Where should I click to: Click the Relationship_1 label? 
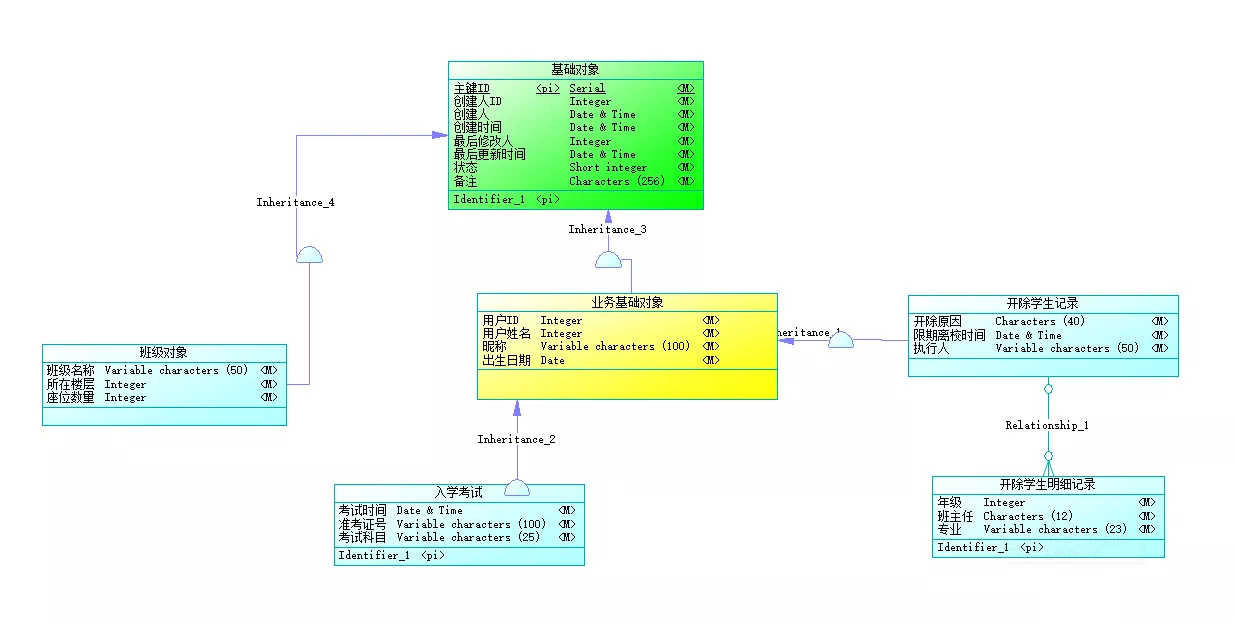[1047, 425]
